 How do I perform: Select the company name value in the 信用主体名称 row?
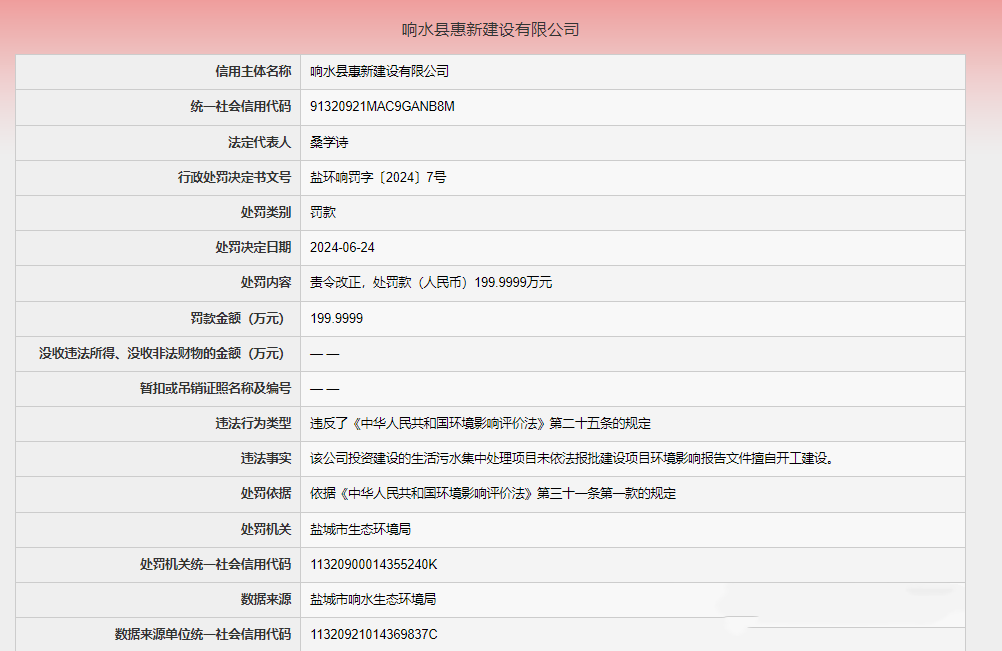380,72
